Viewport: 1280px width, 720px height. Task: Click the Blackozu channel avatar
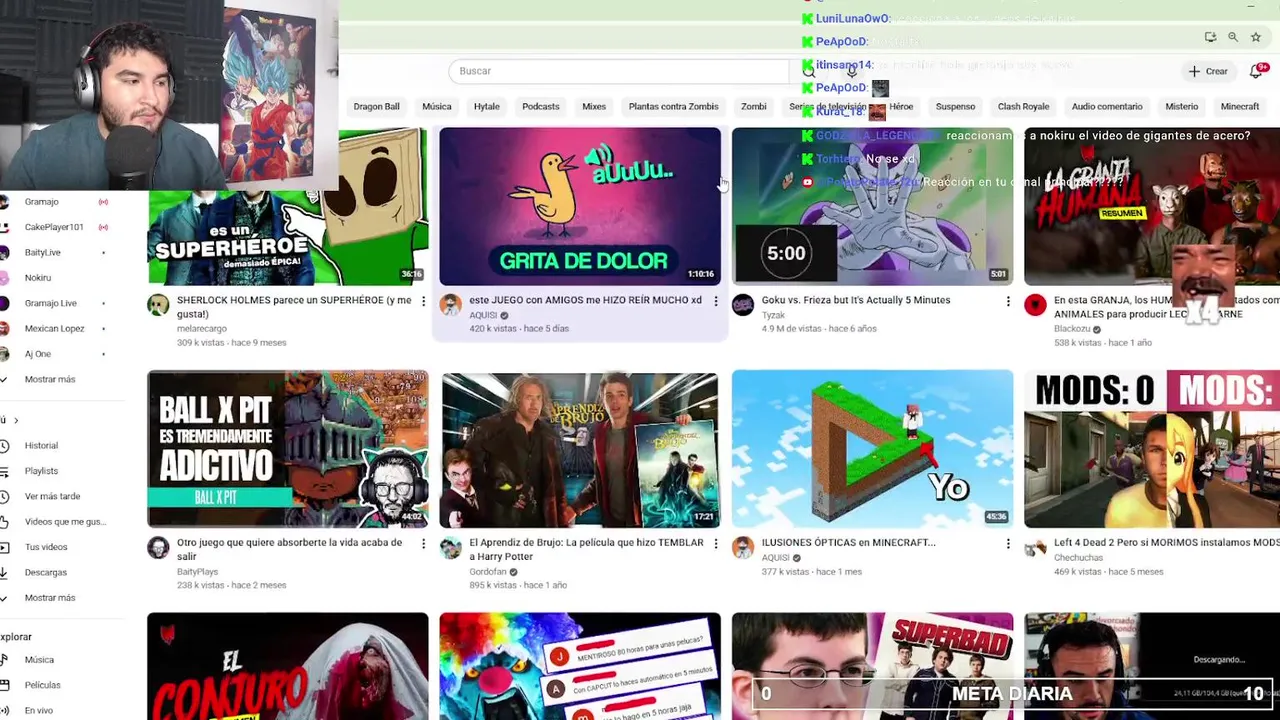pyautogui.click(x=1035, y=305)
